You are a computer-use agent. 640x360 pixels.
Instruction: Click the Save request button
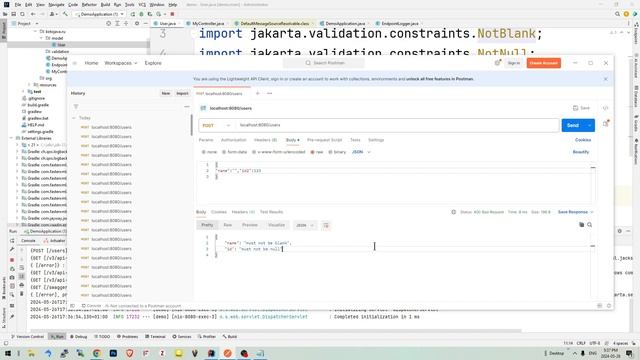tap(581, 108)
